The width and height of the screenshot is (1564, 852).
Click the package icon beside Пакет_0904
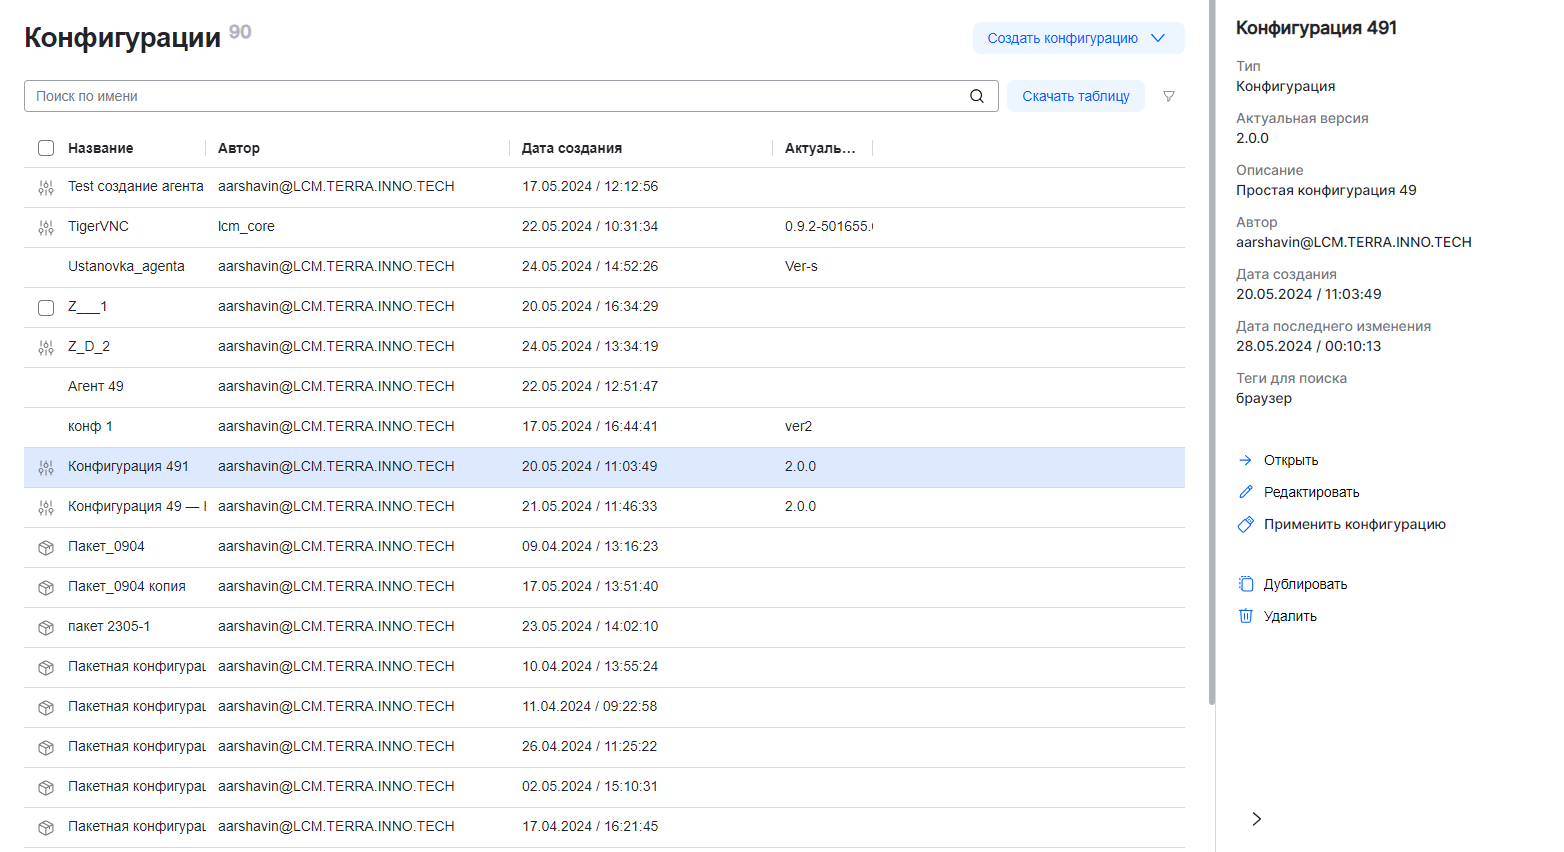46,547
